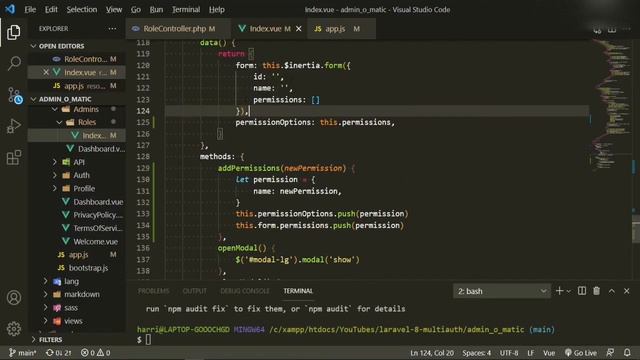Image resolution: width=640 pixels, height=360 pixels.
Task: Start Go Live server
Action: (x=580, y=353)
